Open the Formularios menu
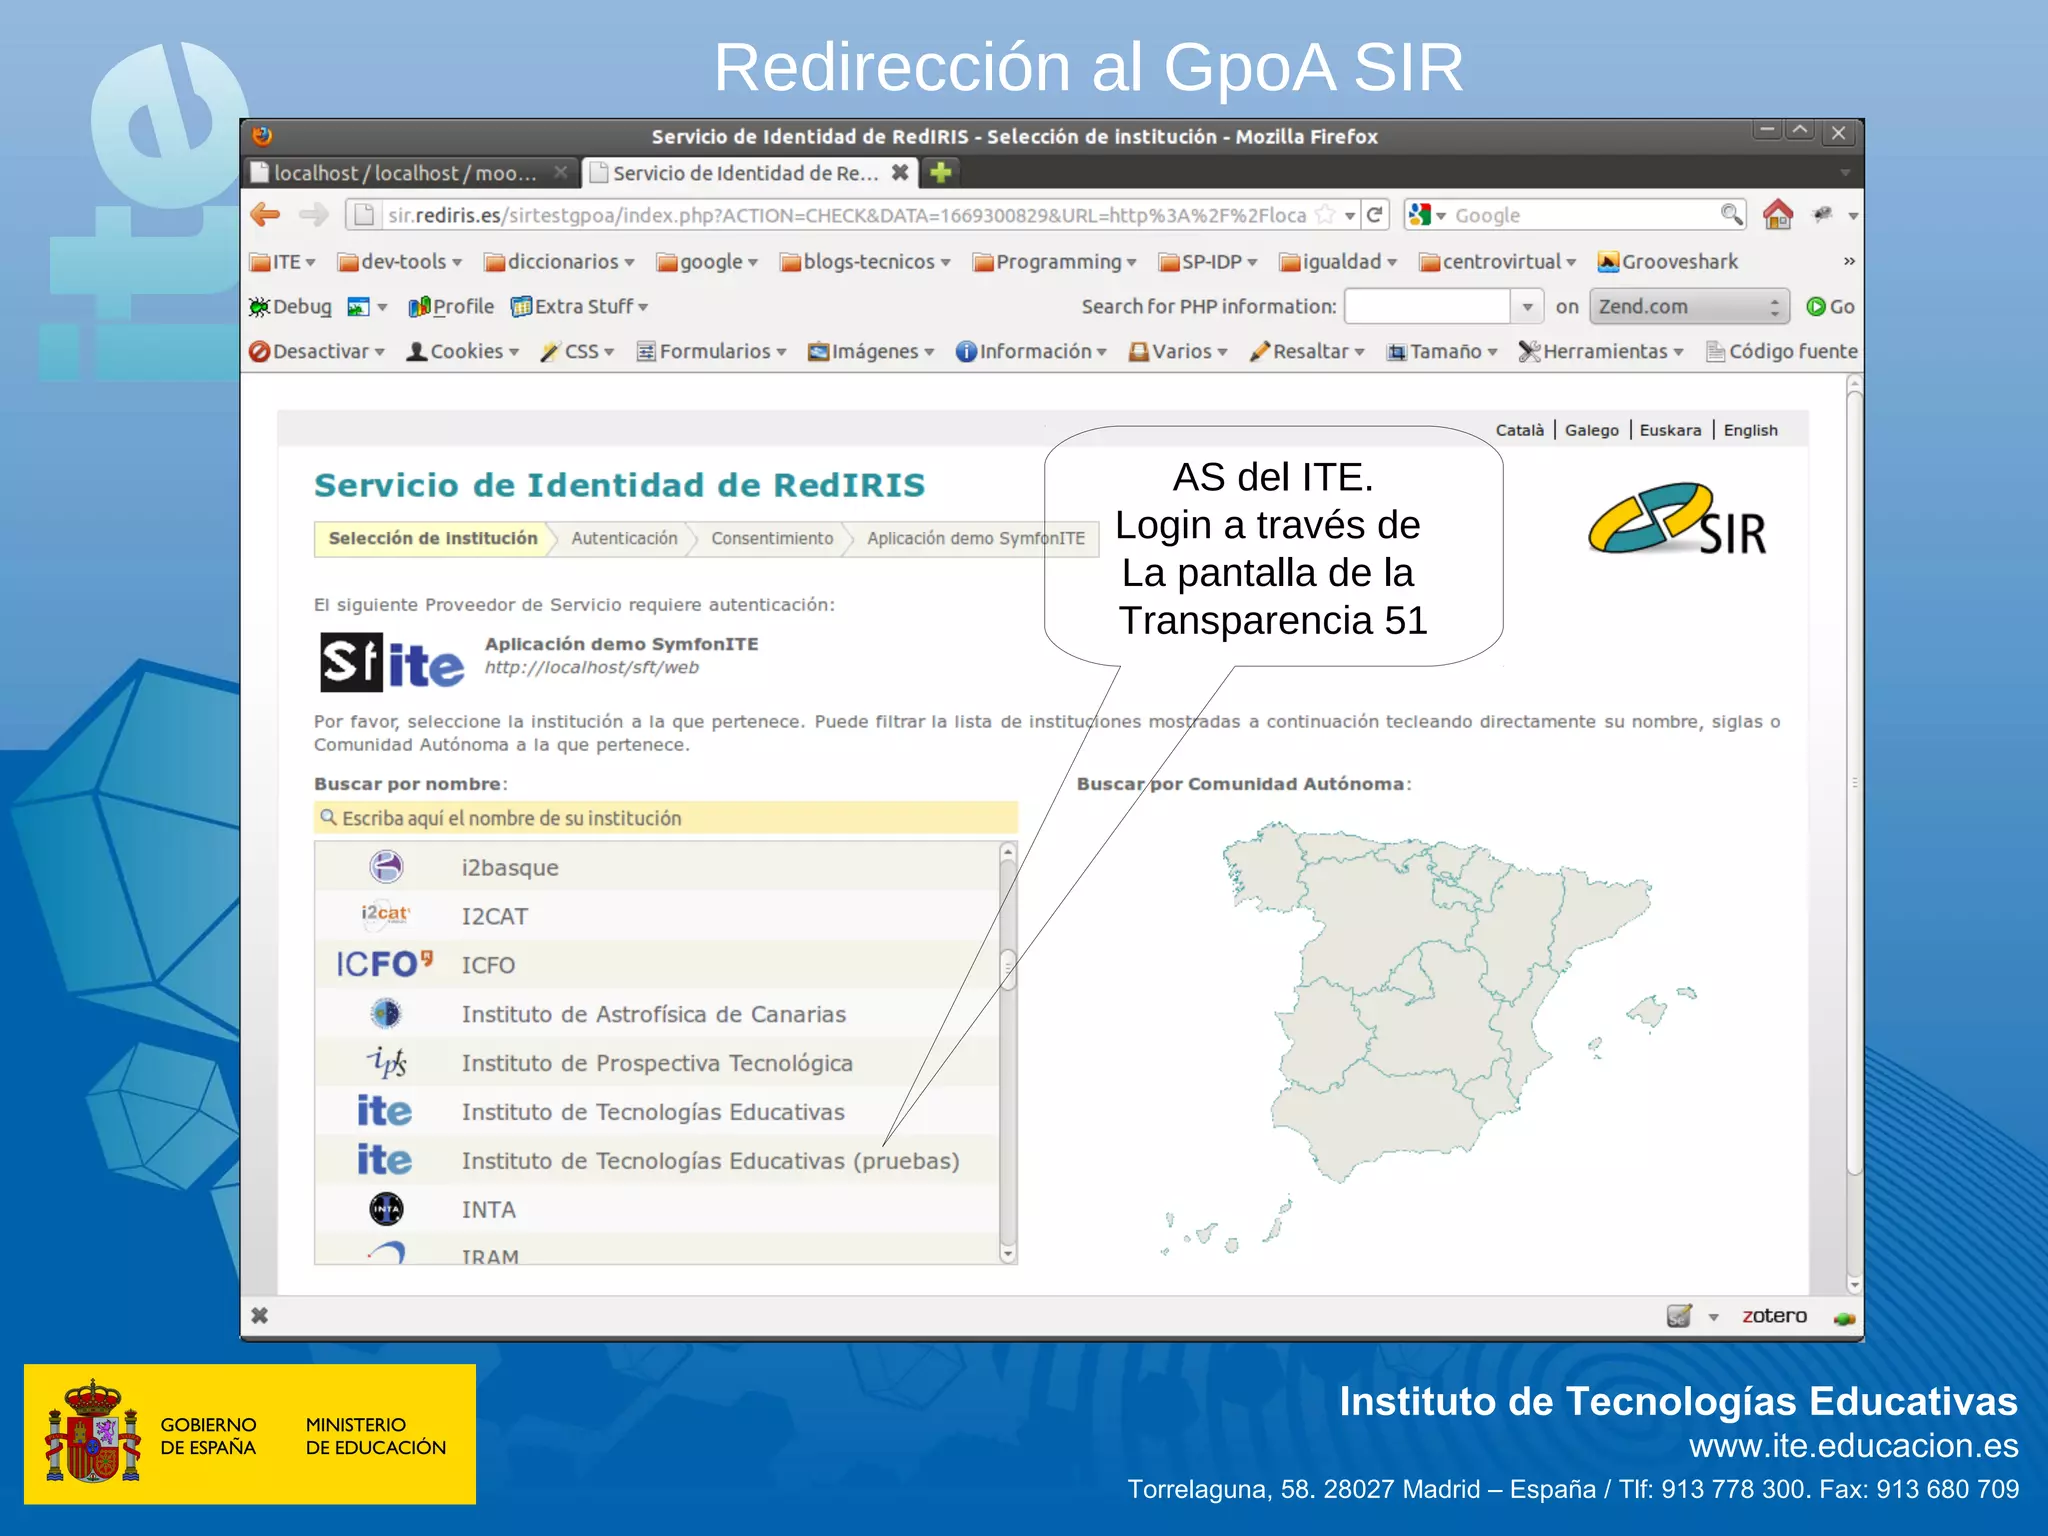Screen dimensions: 2048x1536 (712, 352)
